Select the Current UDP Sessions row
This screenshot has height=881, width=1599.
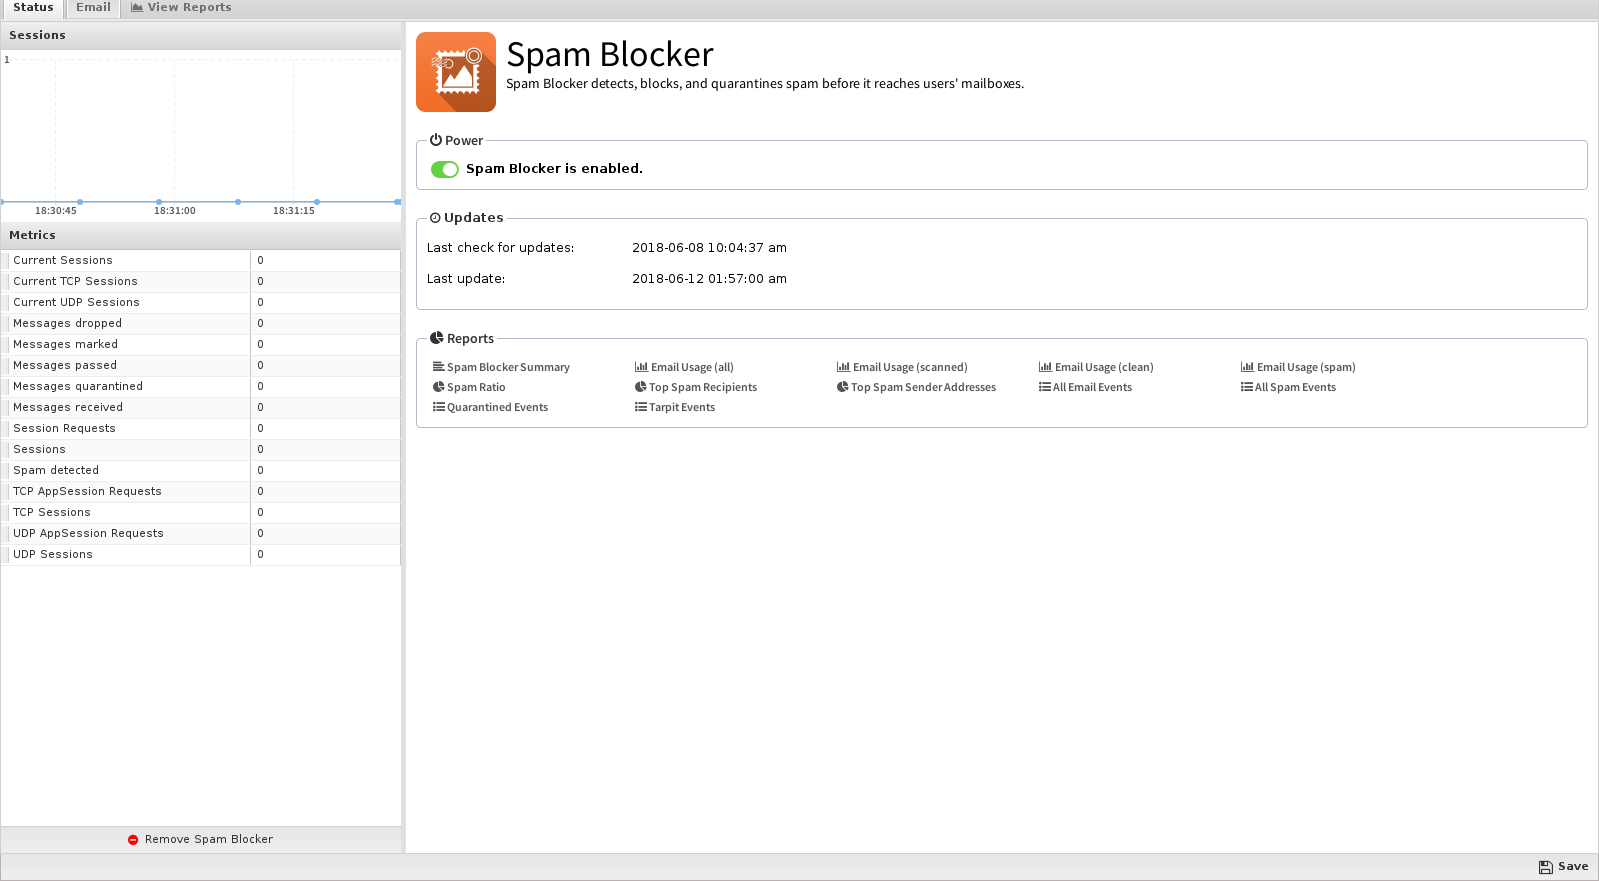coord(201,302)
